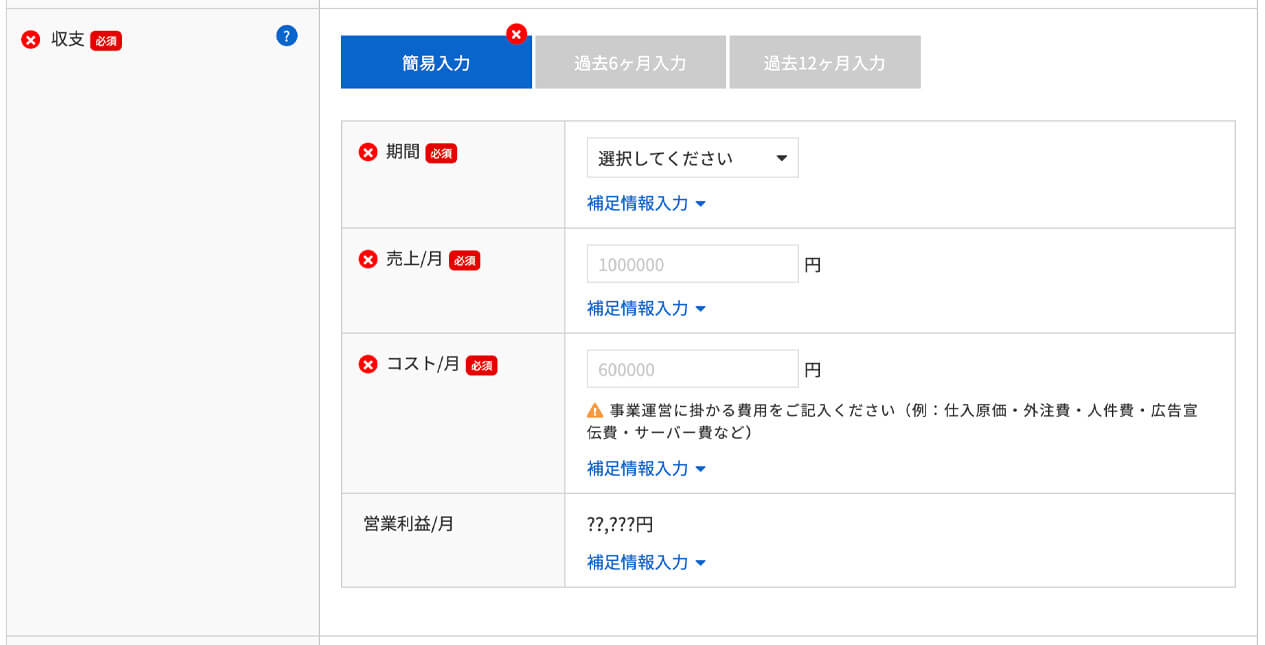
Task: Click the red error icon beside コスト/月
Action: (x=368, y=364)
